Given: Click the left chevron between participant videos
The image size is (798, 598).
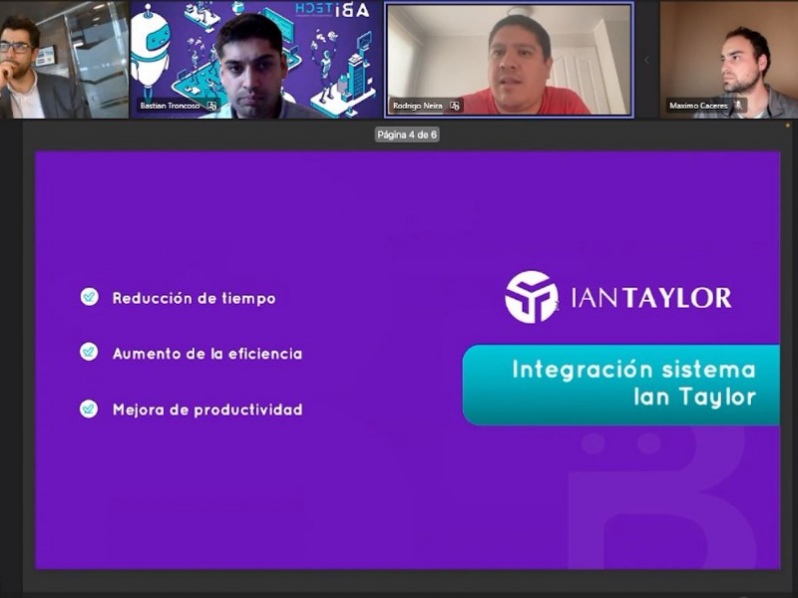Looking at the screenshot, I should [646, 60].
